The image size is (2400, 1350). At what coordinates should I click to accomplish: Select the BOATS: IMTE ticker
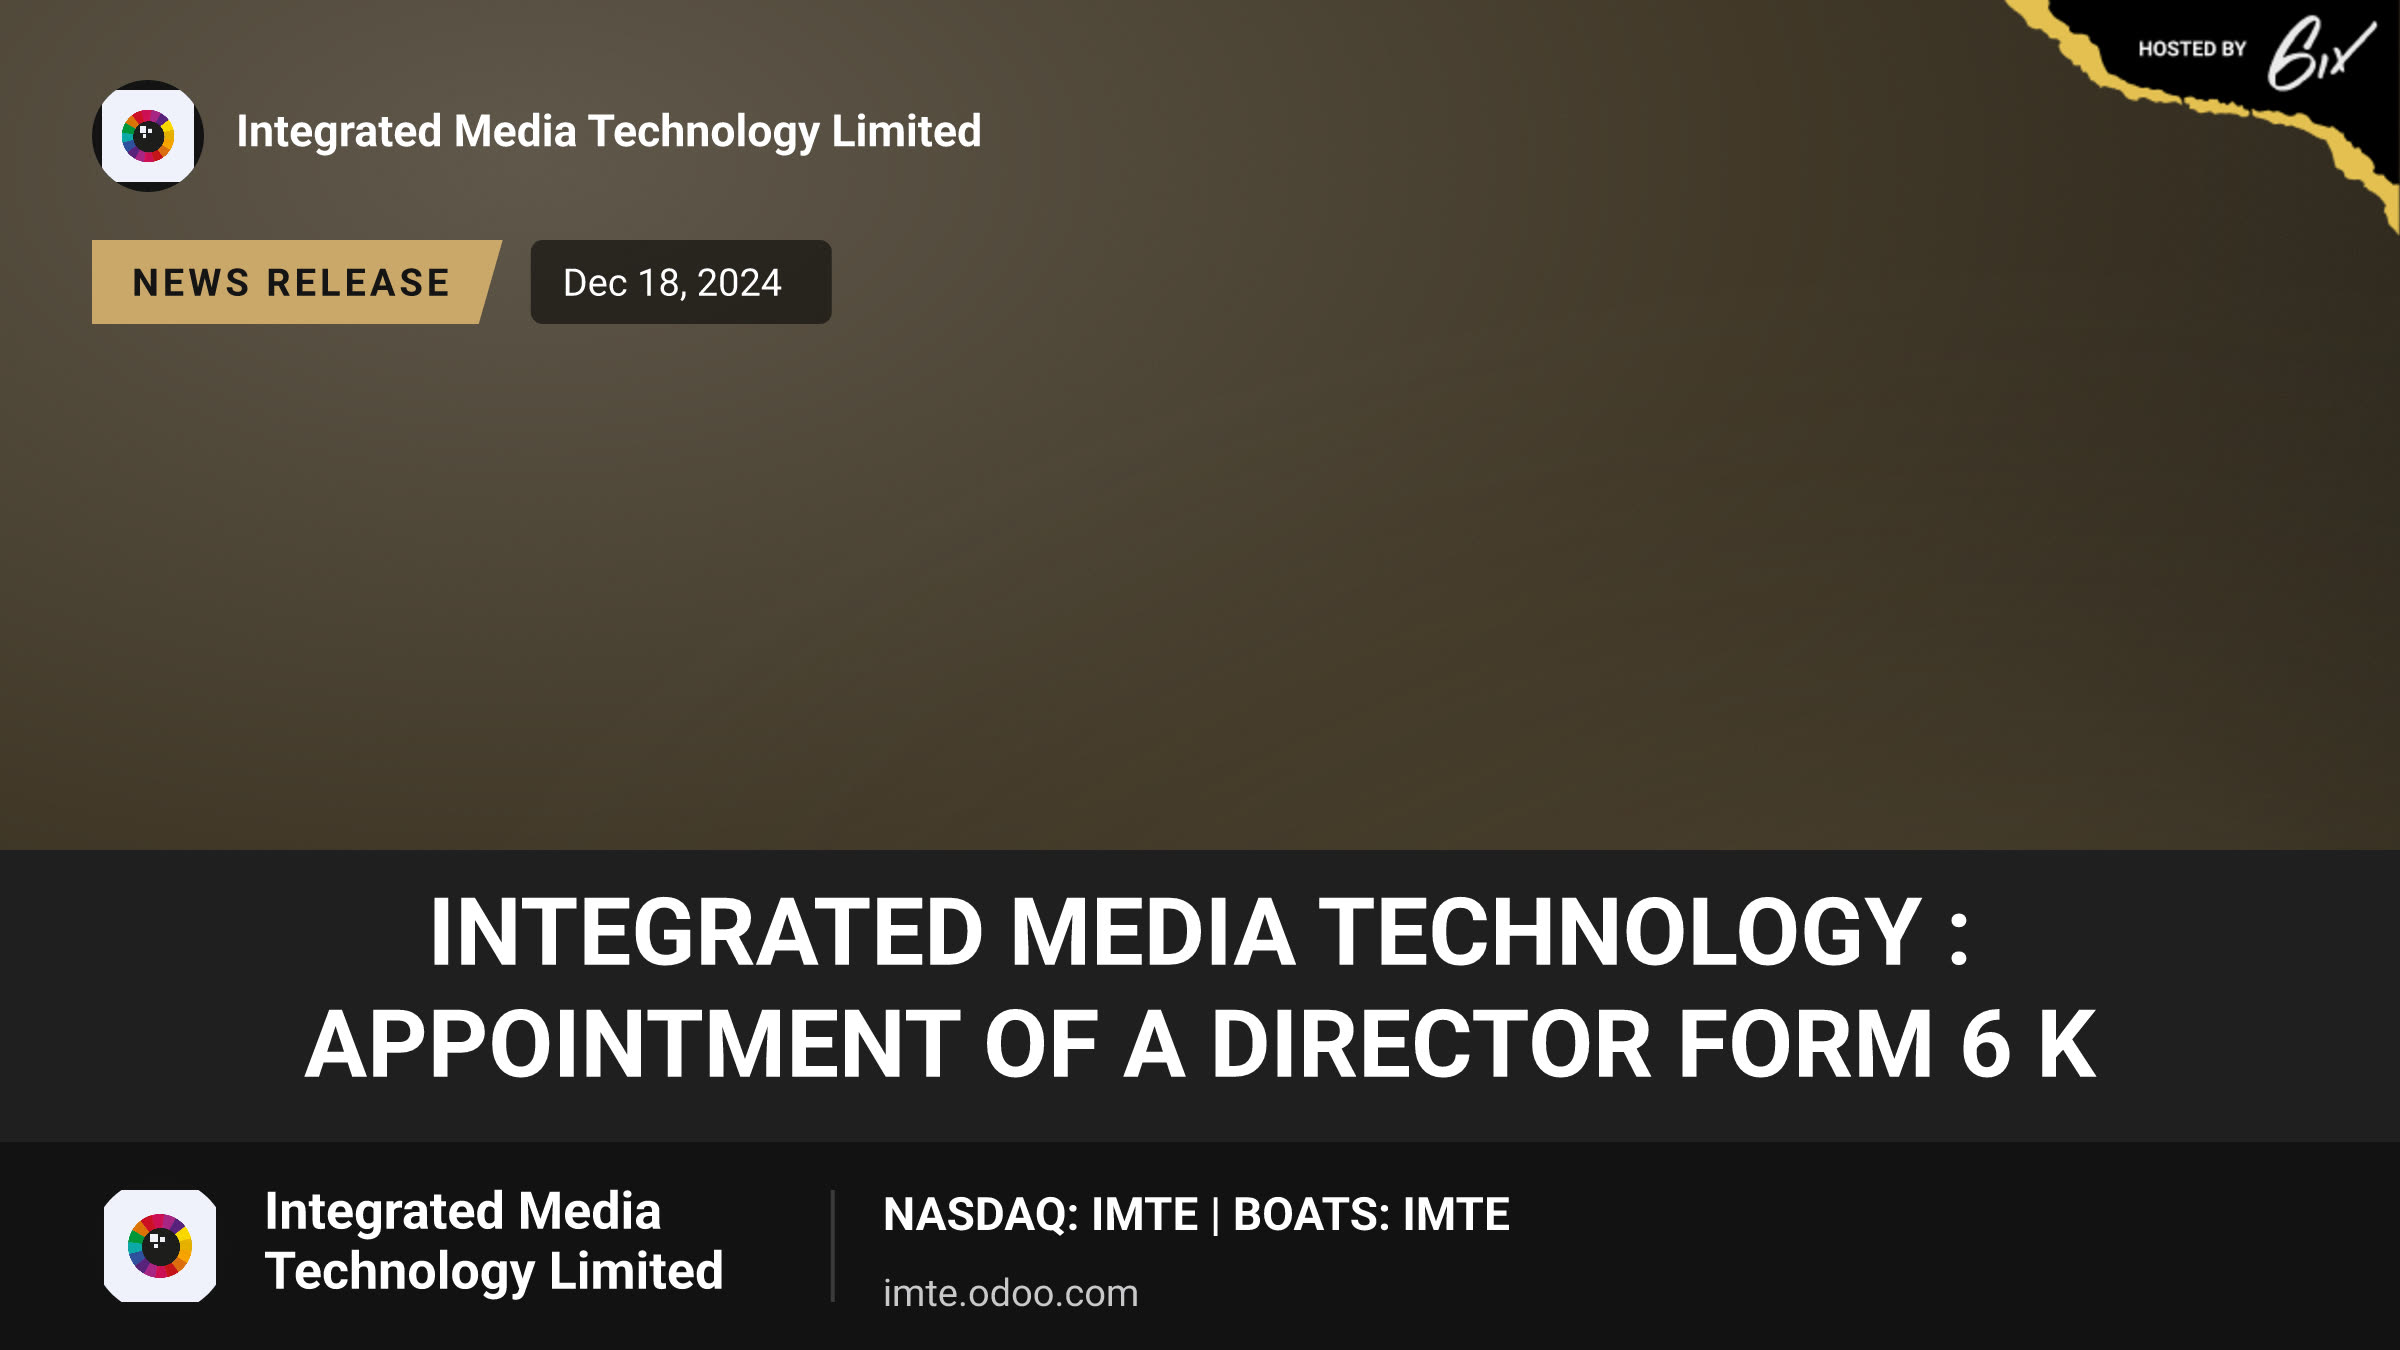pyautogui.click(x=1371, y=1214)
